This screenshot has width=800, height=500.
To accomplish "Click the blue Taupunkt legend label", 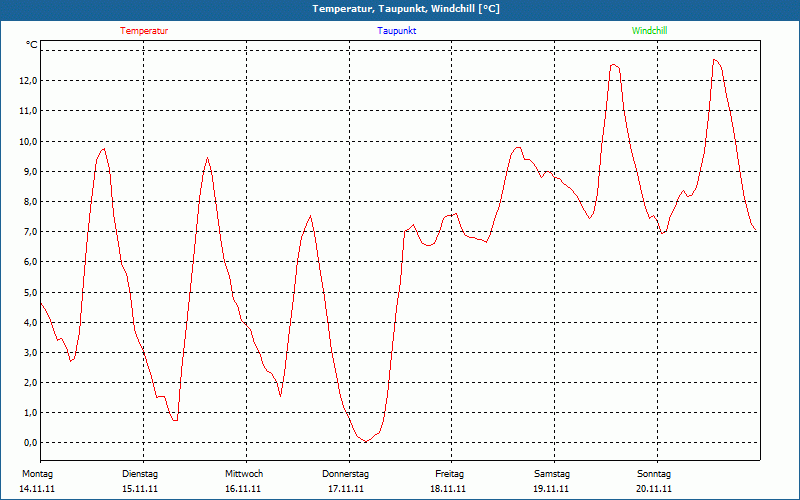I will pos(397,31).
